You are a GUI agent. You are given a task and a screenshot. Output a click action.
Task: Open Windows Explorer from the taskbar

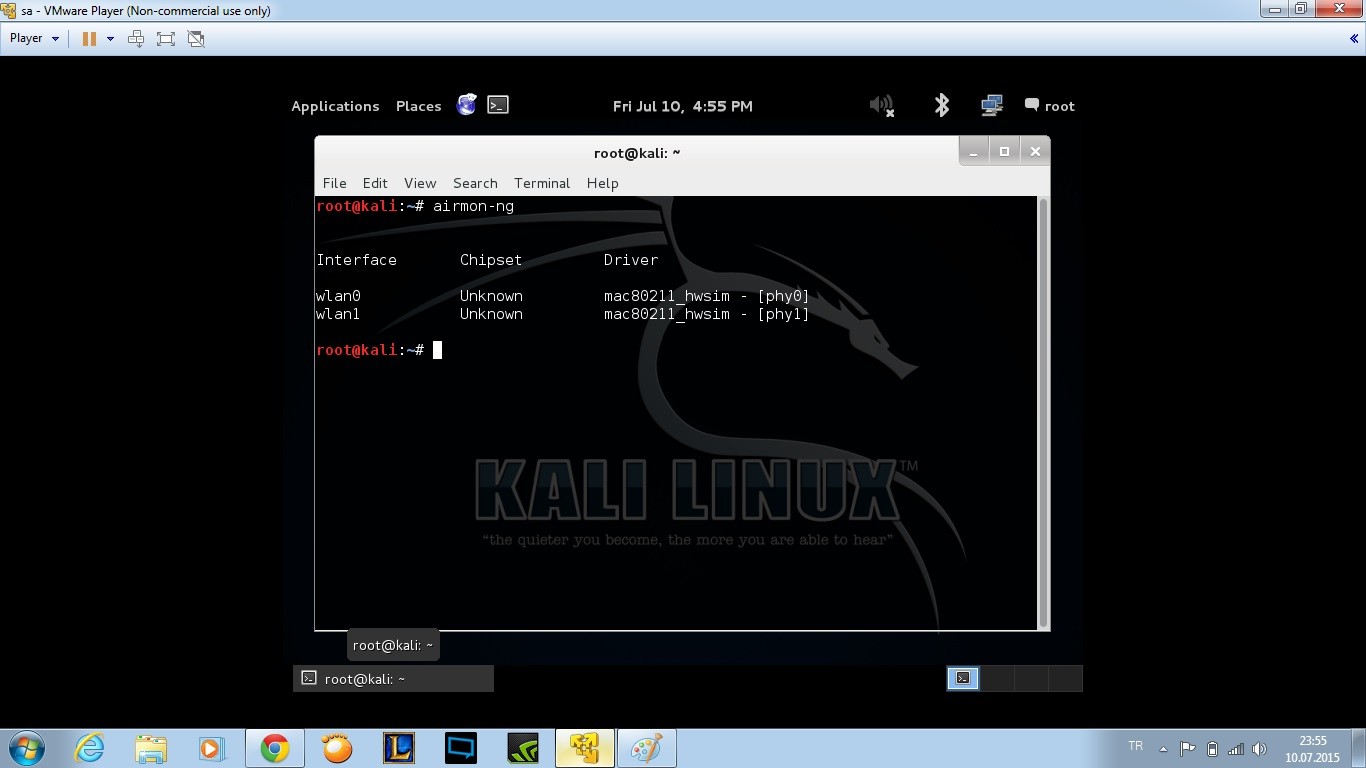pos(151,748)
